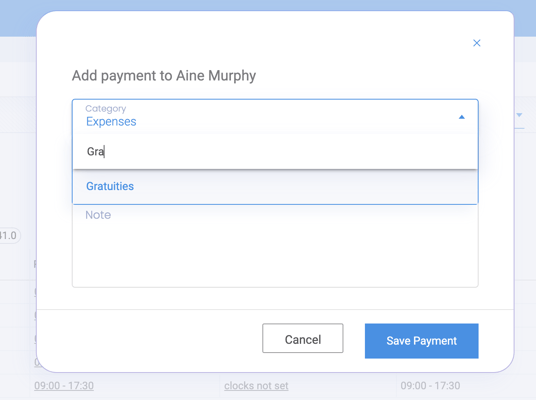Click the Add payment to Aine Murphy title
This screenshot has width=536, height=400.
click(164, 76)
